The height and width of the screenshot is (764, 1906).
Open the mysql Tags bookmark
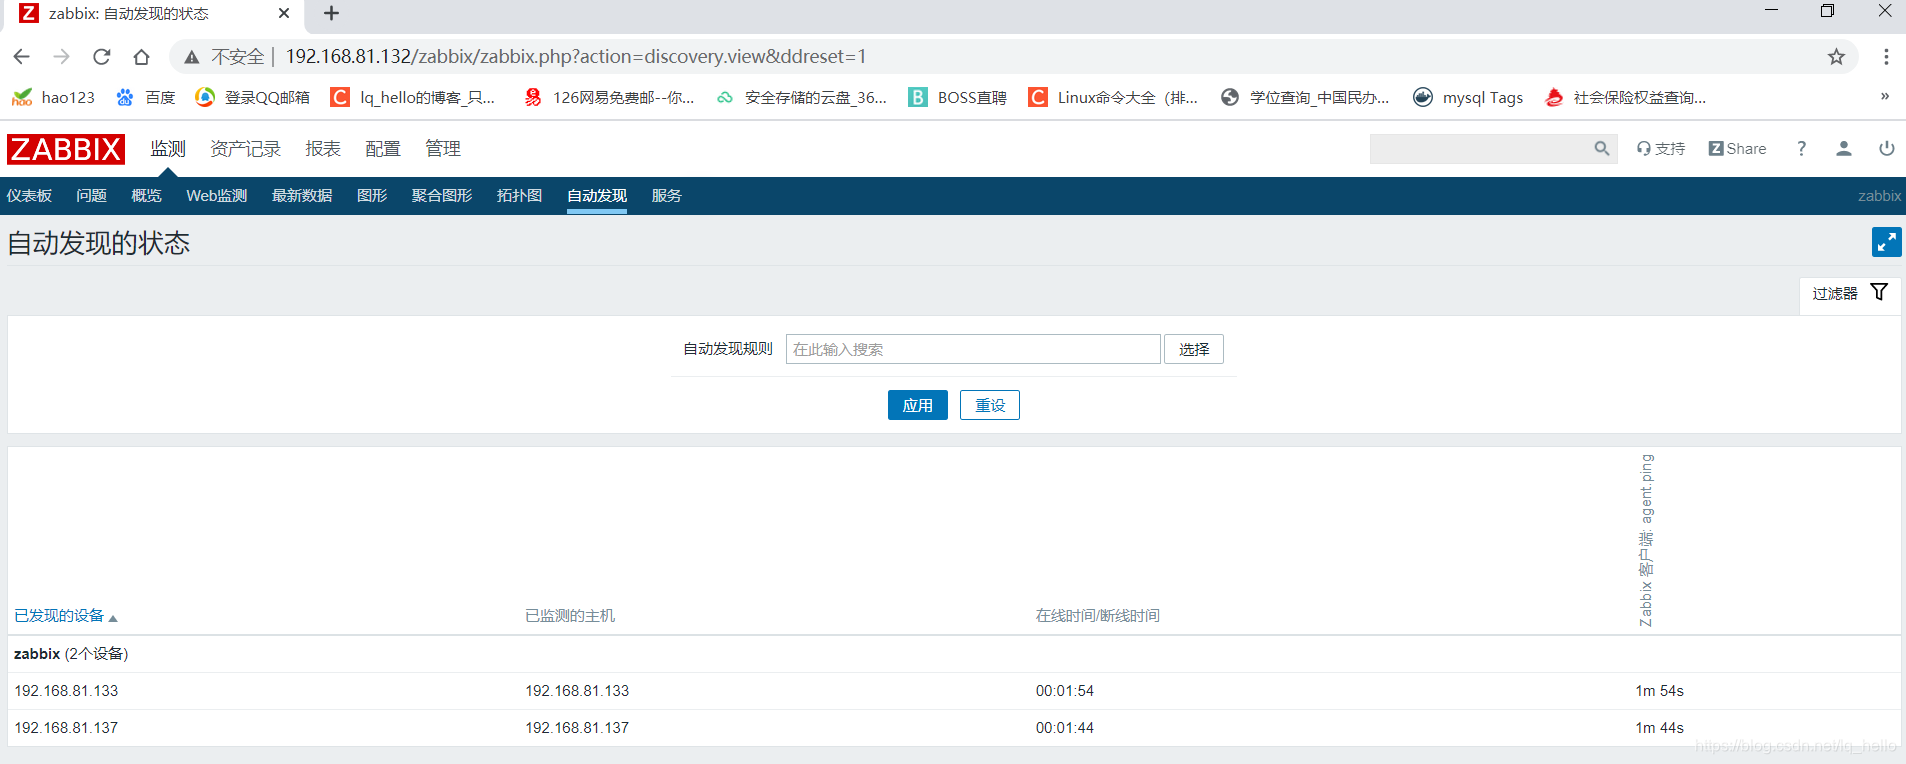1468,97
